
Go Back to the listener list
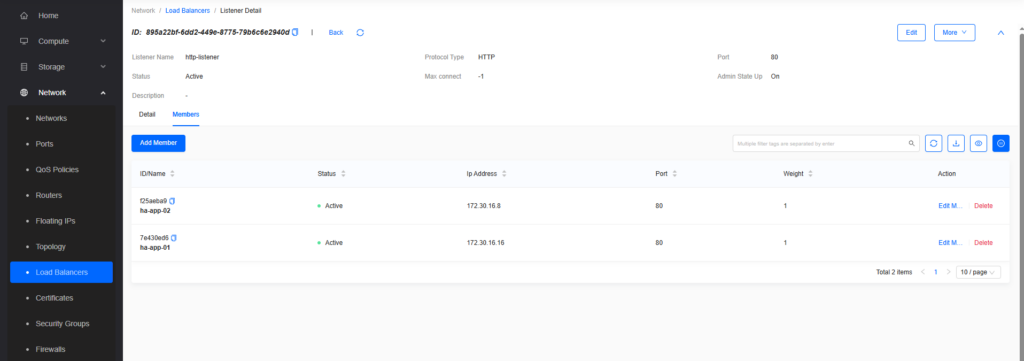pyautogui.click(x=336, y=32)
